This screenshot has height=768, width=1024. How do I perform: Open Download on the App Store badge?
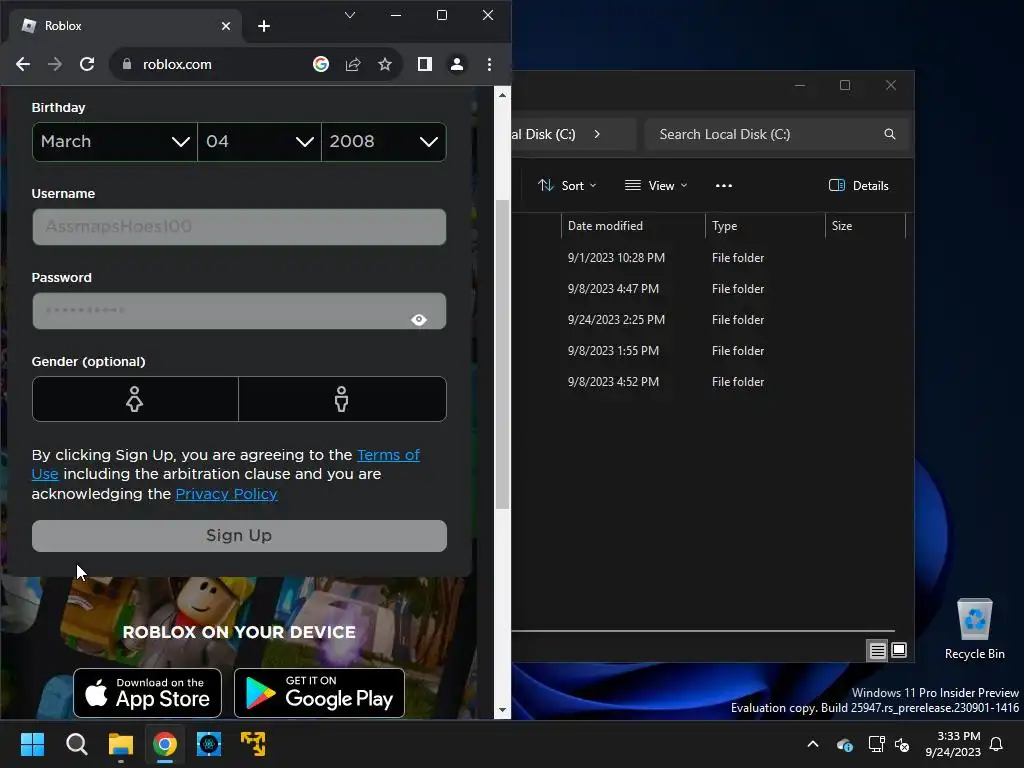[148, 693]
